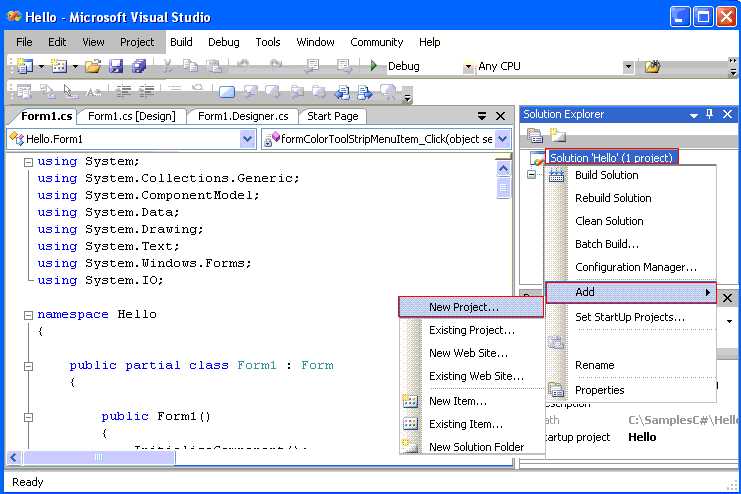Click the Save All icon

pos(139,67)
